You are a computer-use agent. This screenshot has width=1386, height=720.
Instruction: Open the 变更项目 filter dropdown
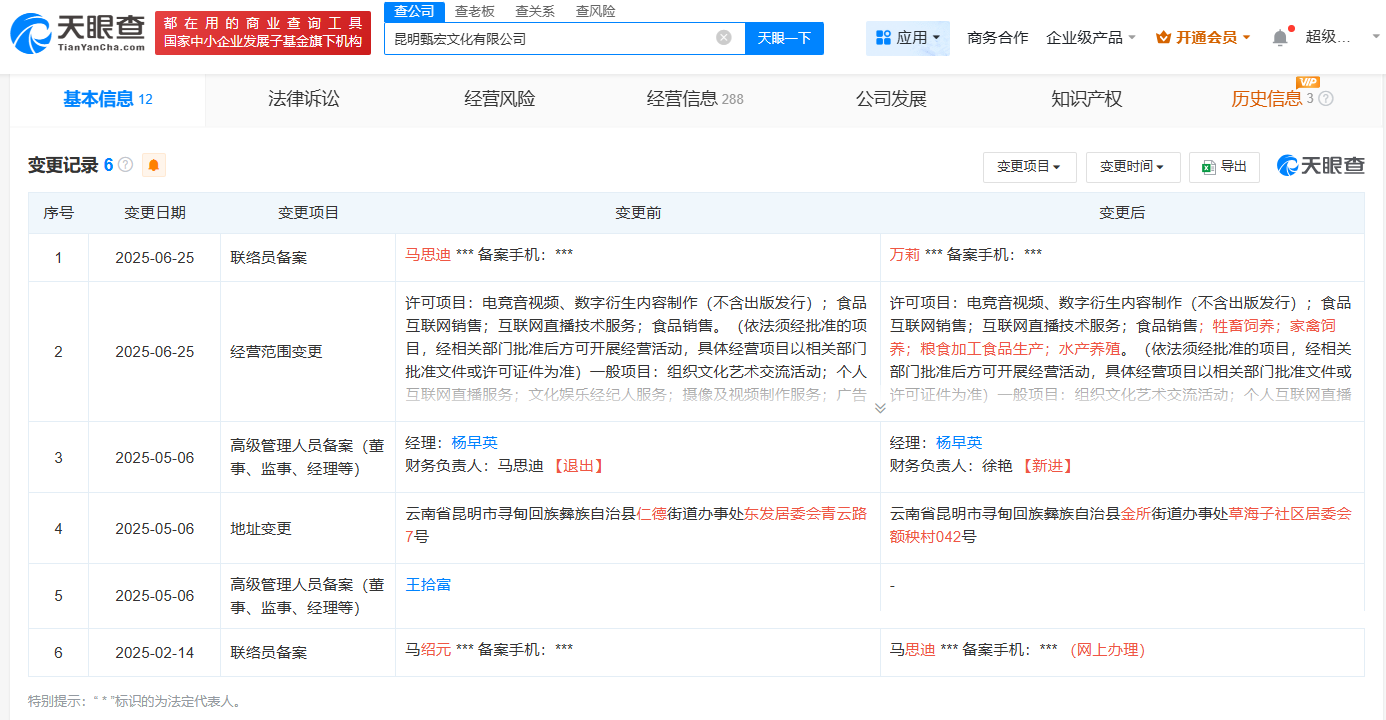pyautogui.click(x=1030, y=167)
